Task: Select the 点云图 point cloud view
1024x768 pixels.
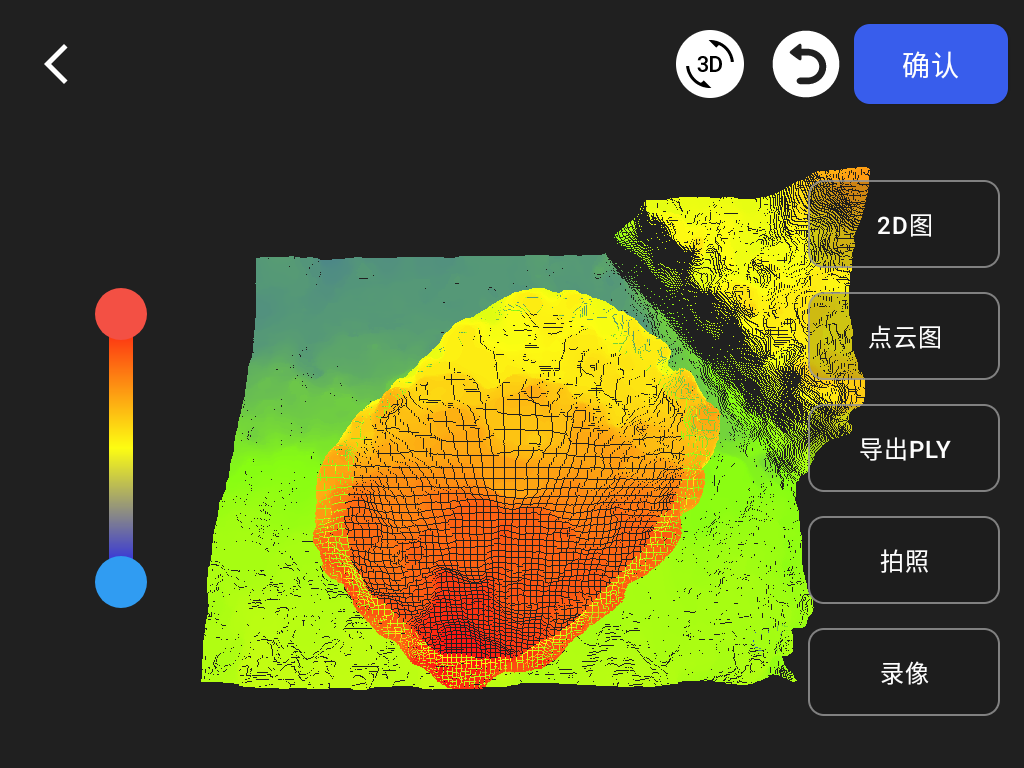Action: 904,337
